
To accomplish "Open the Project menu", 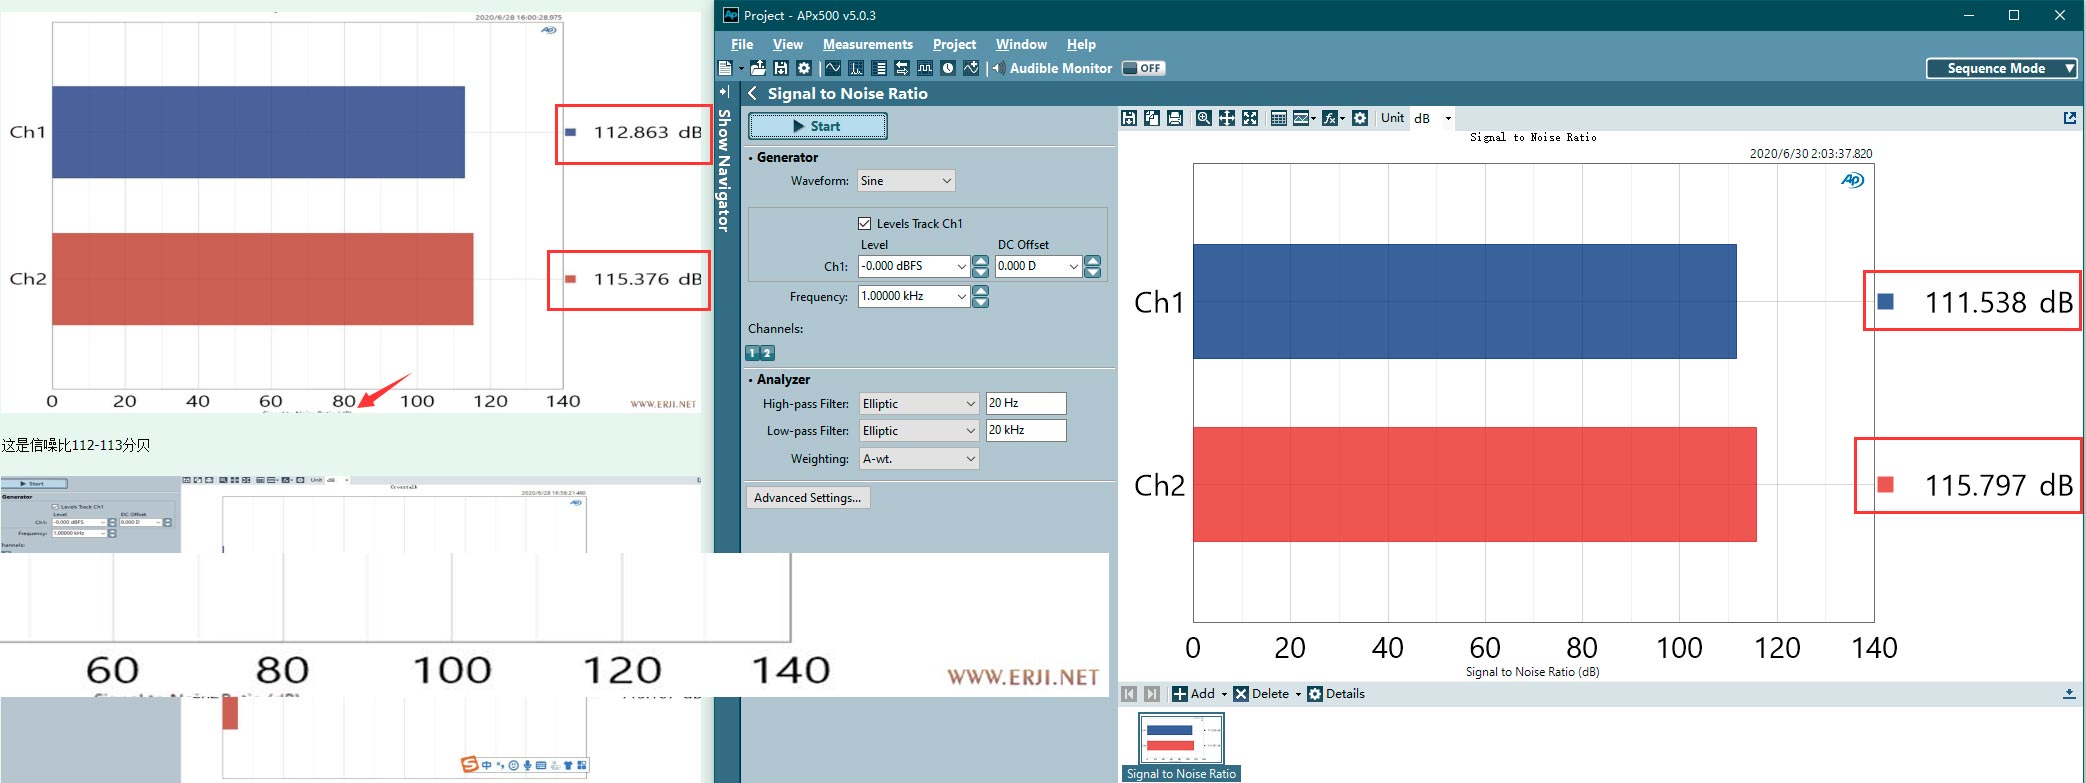I will click(954, 44).
